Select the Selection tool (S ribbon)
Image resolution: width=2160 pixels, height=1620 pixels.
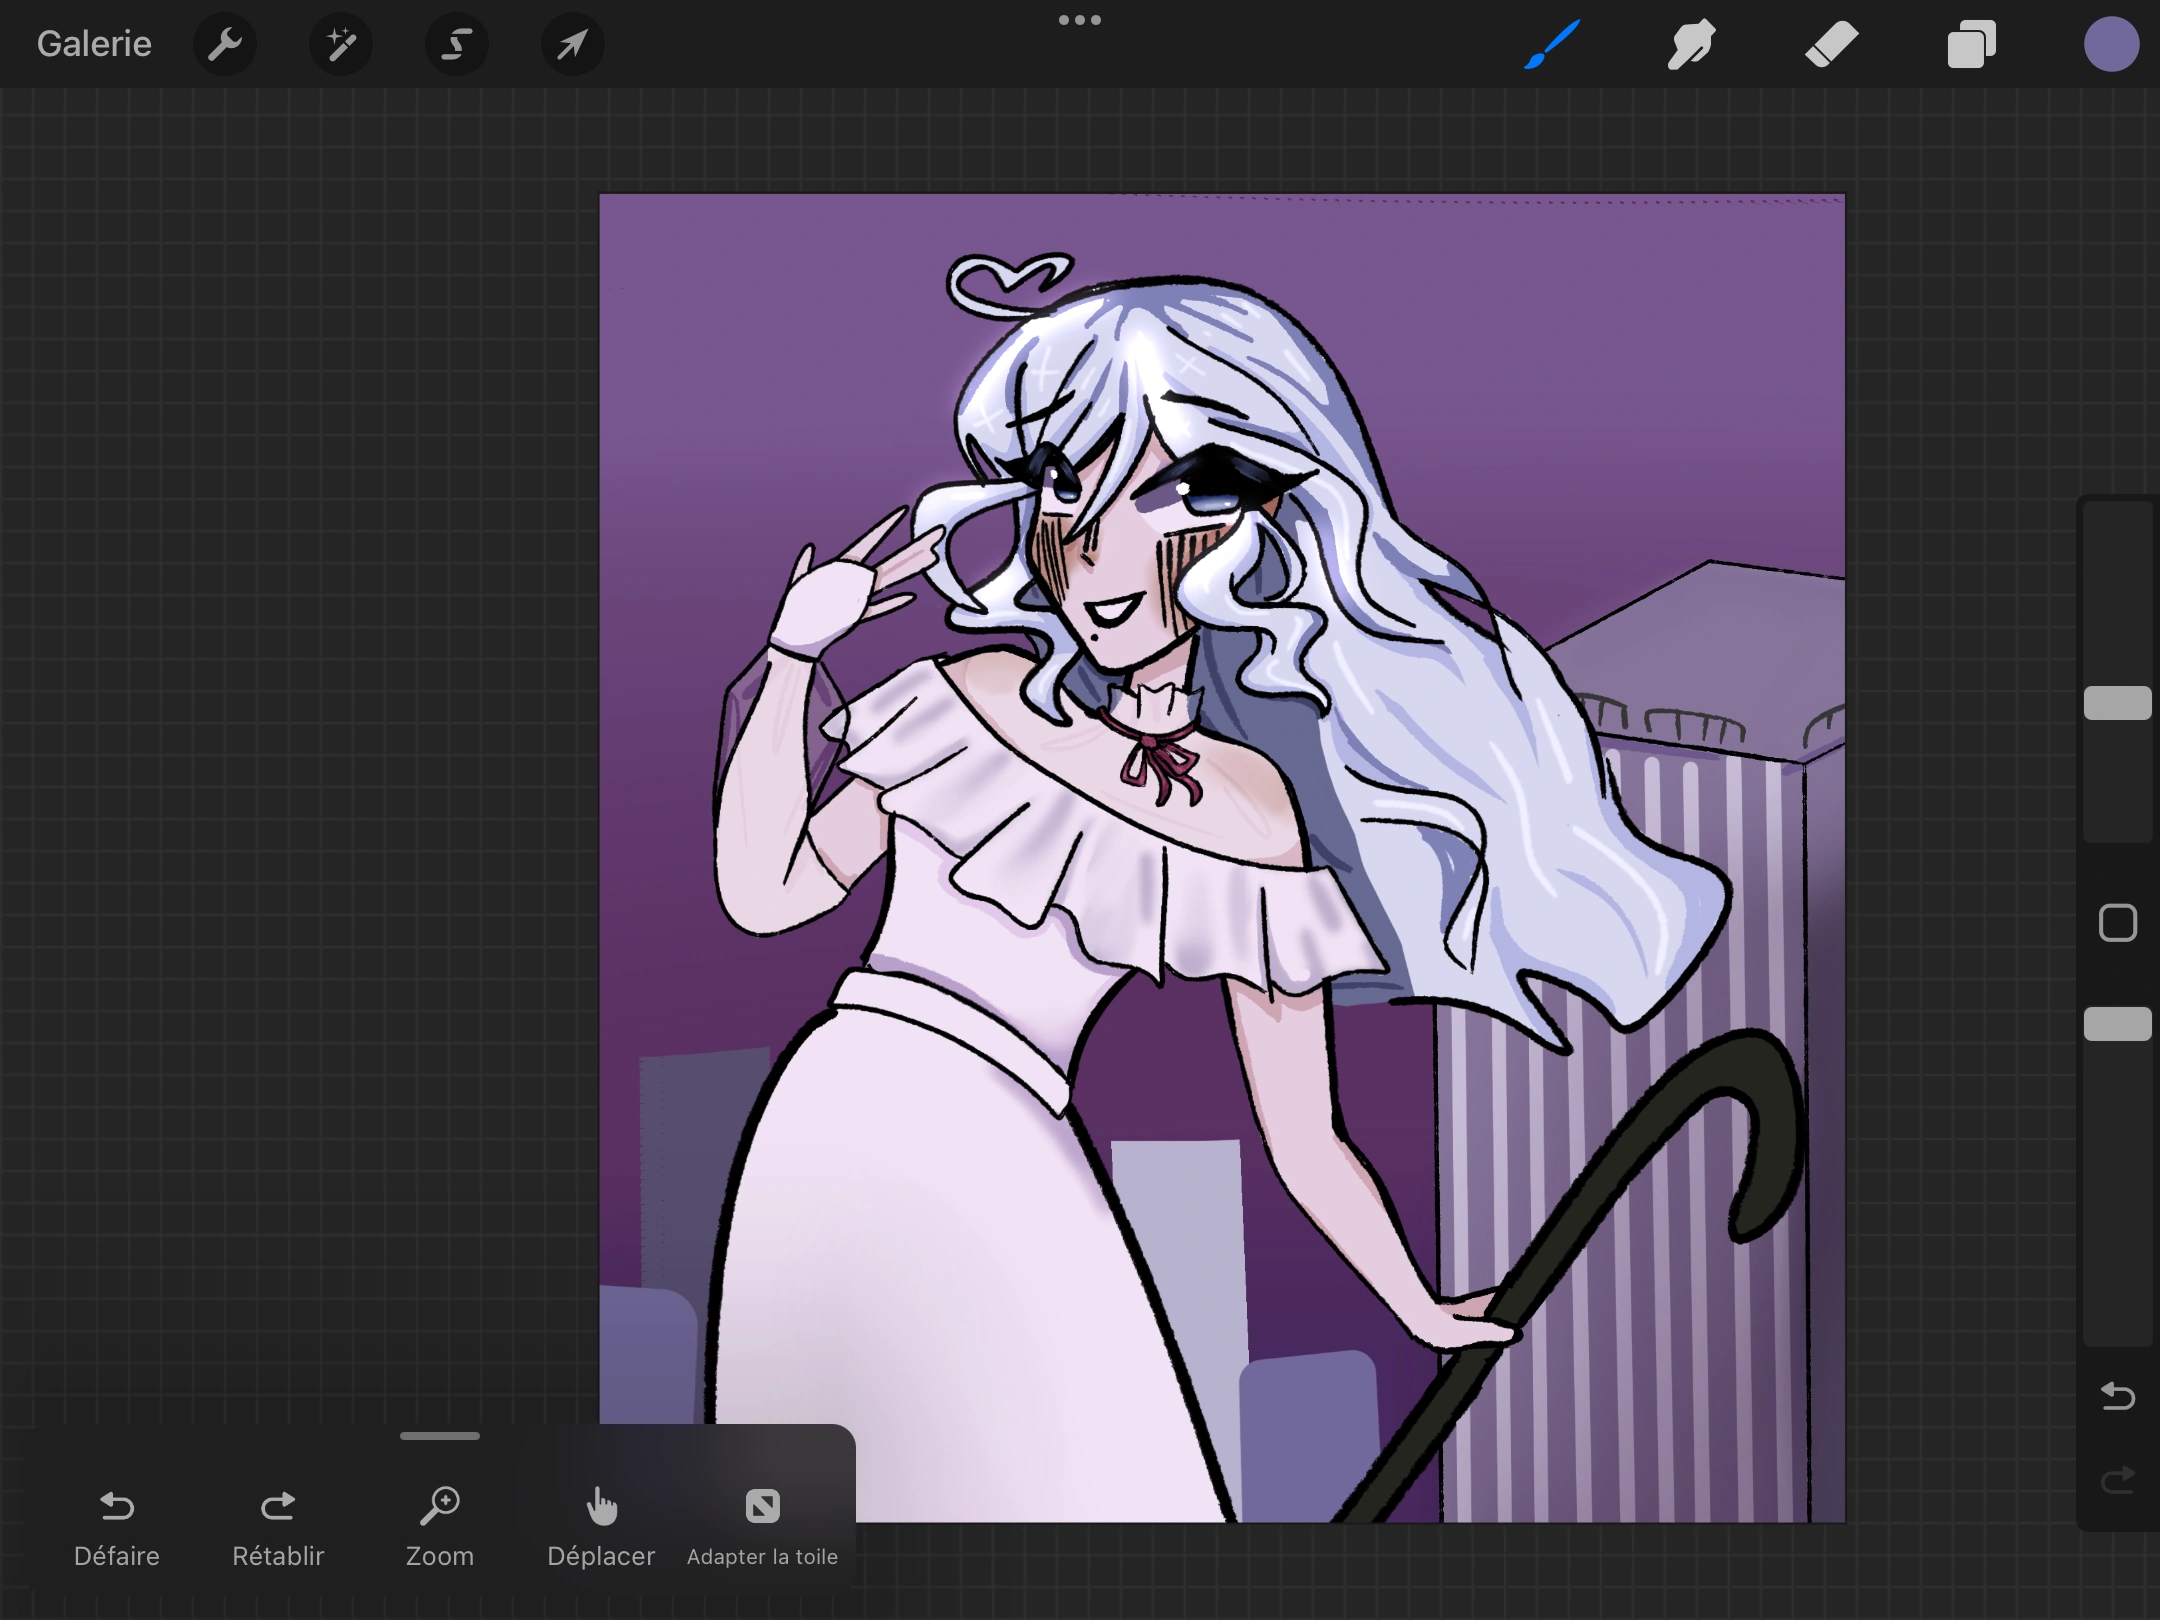[x=457, y=44]
